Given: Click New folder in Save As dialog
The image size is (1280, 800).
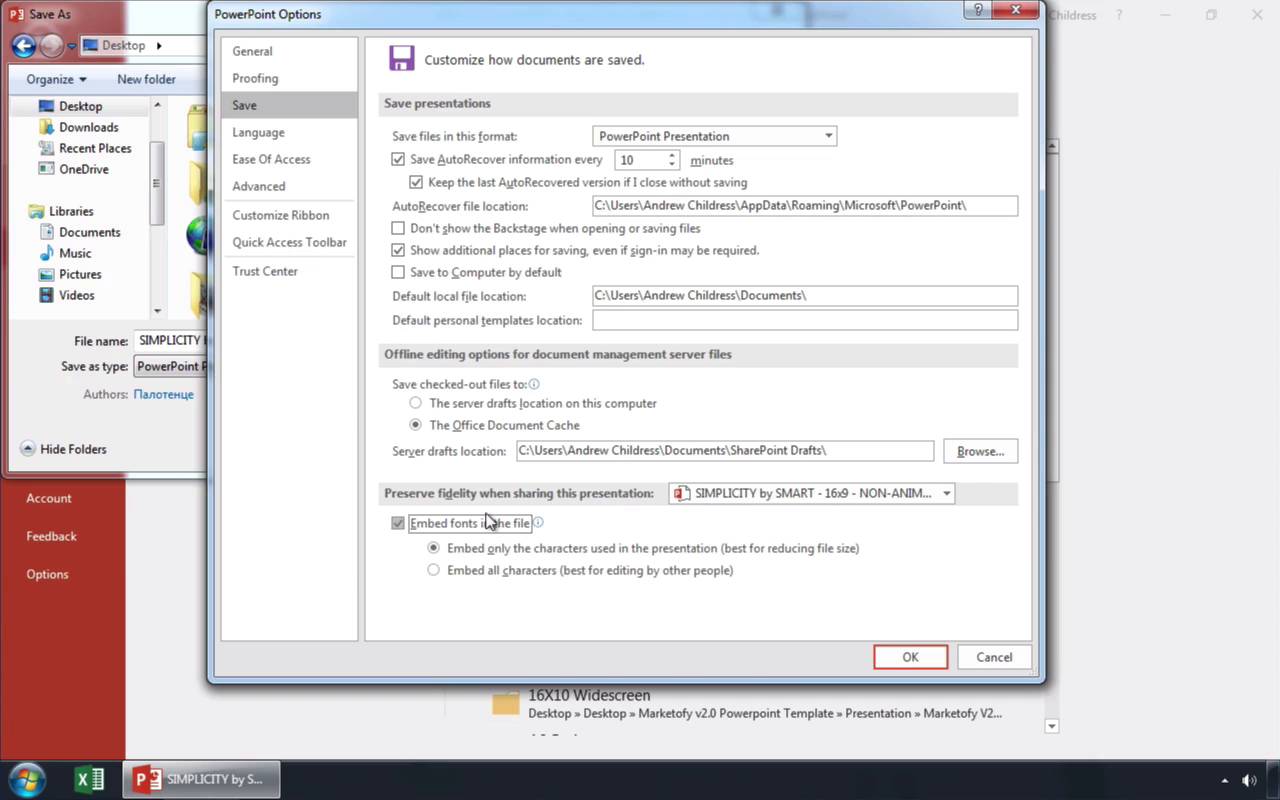Looking at the screenshot, I should (146, 79).
